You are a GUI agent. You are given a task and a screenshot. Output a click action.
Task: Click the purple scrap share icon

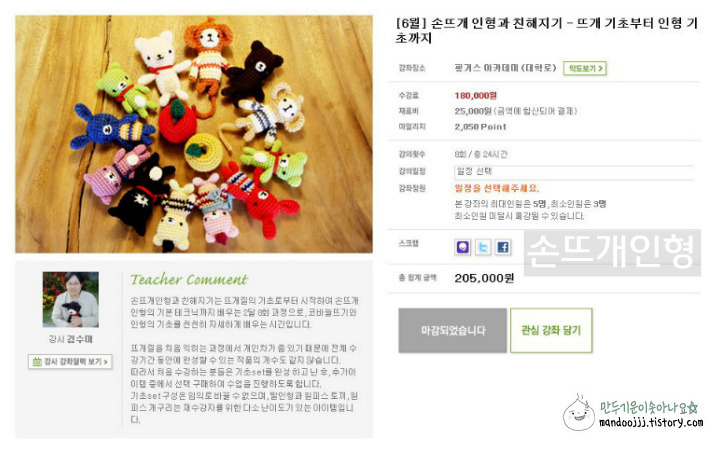click(462, 247)
